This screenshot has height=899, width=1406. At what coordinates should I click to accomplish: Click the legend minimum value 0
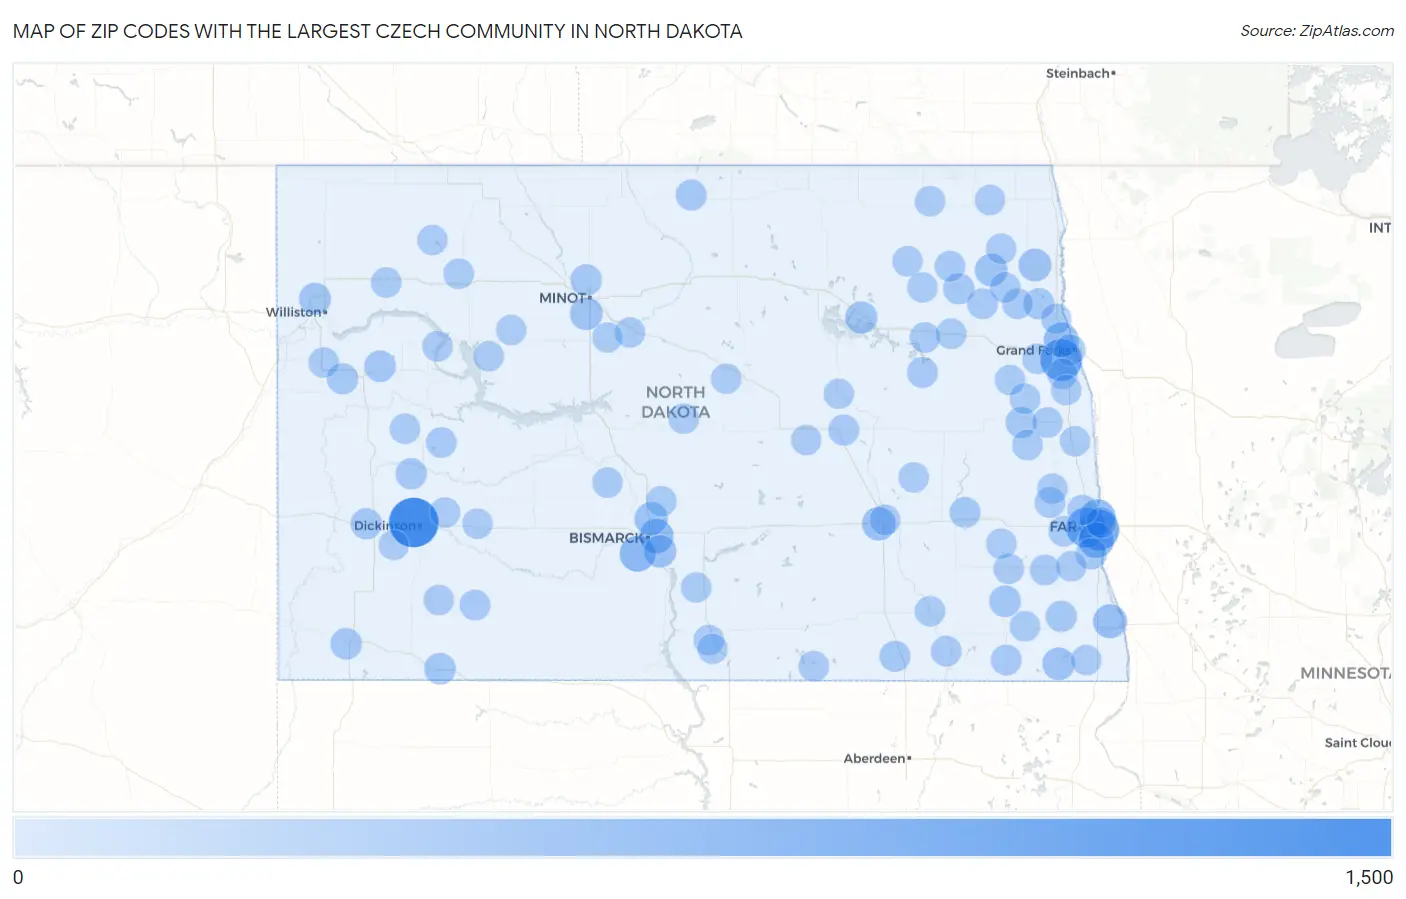pos(18,877)
